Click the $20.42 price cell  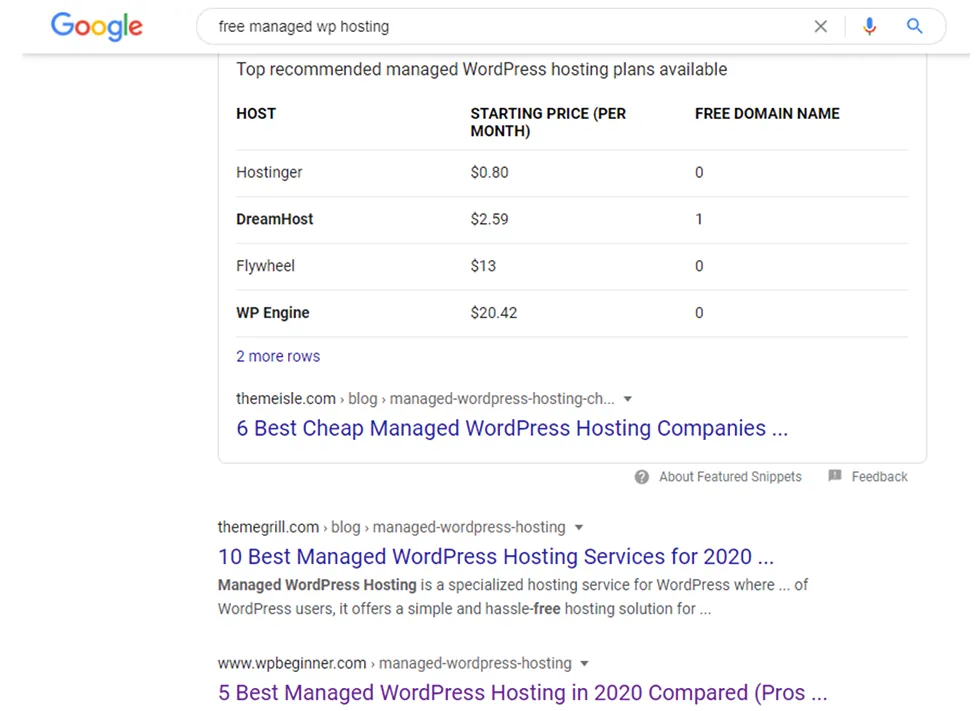494,313
